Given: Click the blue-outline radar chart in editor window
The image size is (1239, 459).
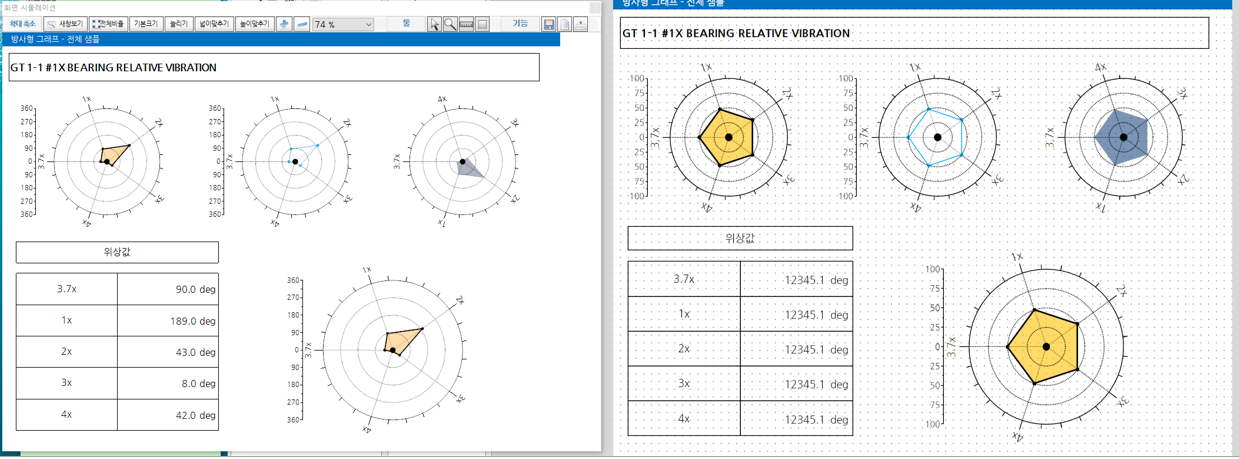Looking at the screenshot, I should coord(937,137).
